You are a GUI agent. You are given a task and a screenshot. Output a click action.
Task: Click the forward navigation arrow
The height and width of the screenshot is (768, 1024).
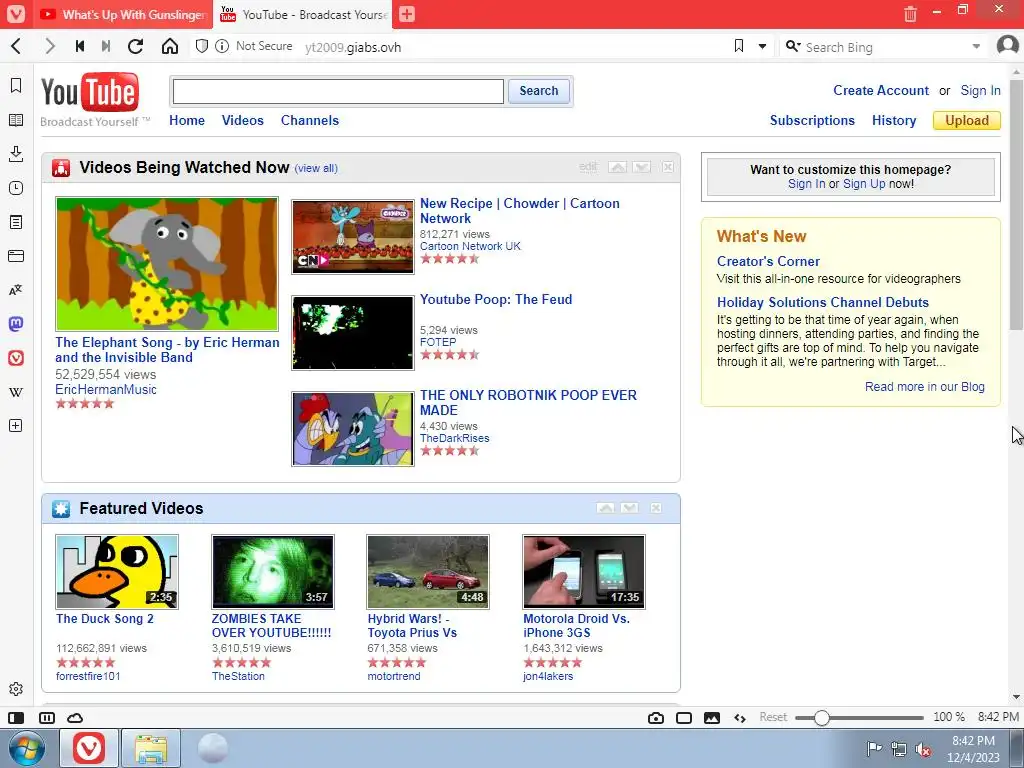click(50, 46)
